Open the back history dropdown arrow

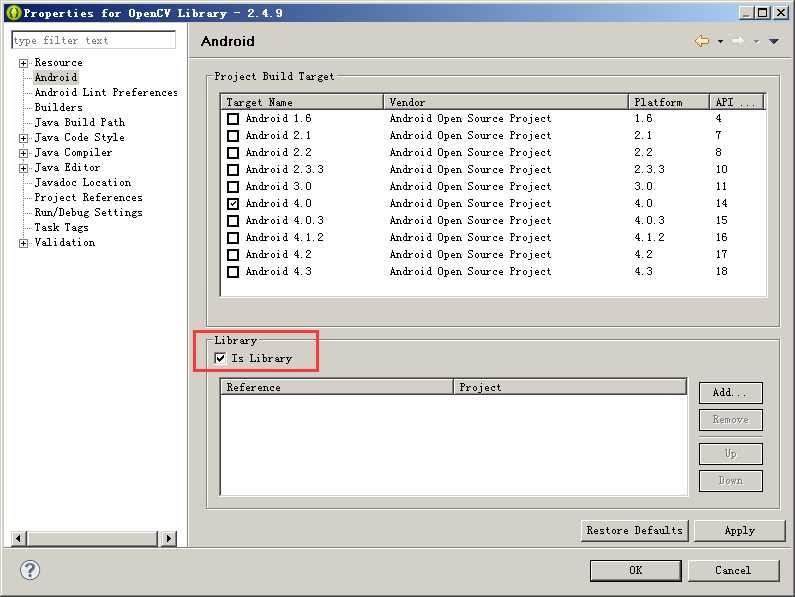(720, 42)
